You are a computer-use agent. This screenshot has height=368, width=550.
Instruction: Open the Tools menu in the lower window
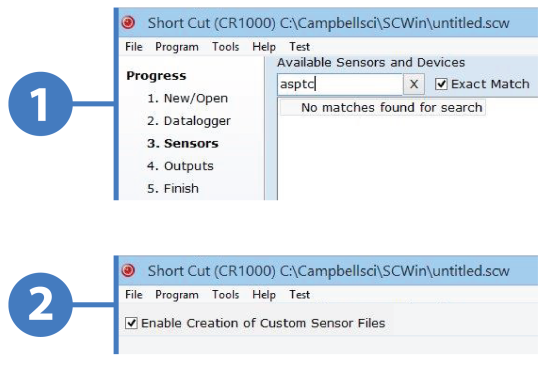point(226,294)
